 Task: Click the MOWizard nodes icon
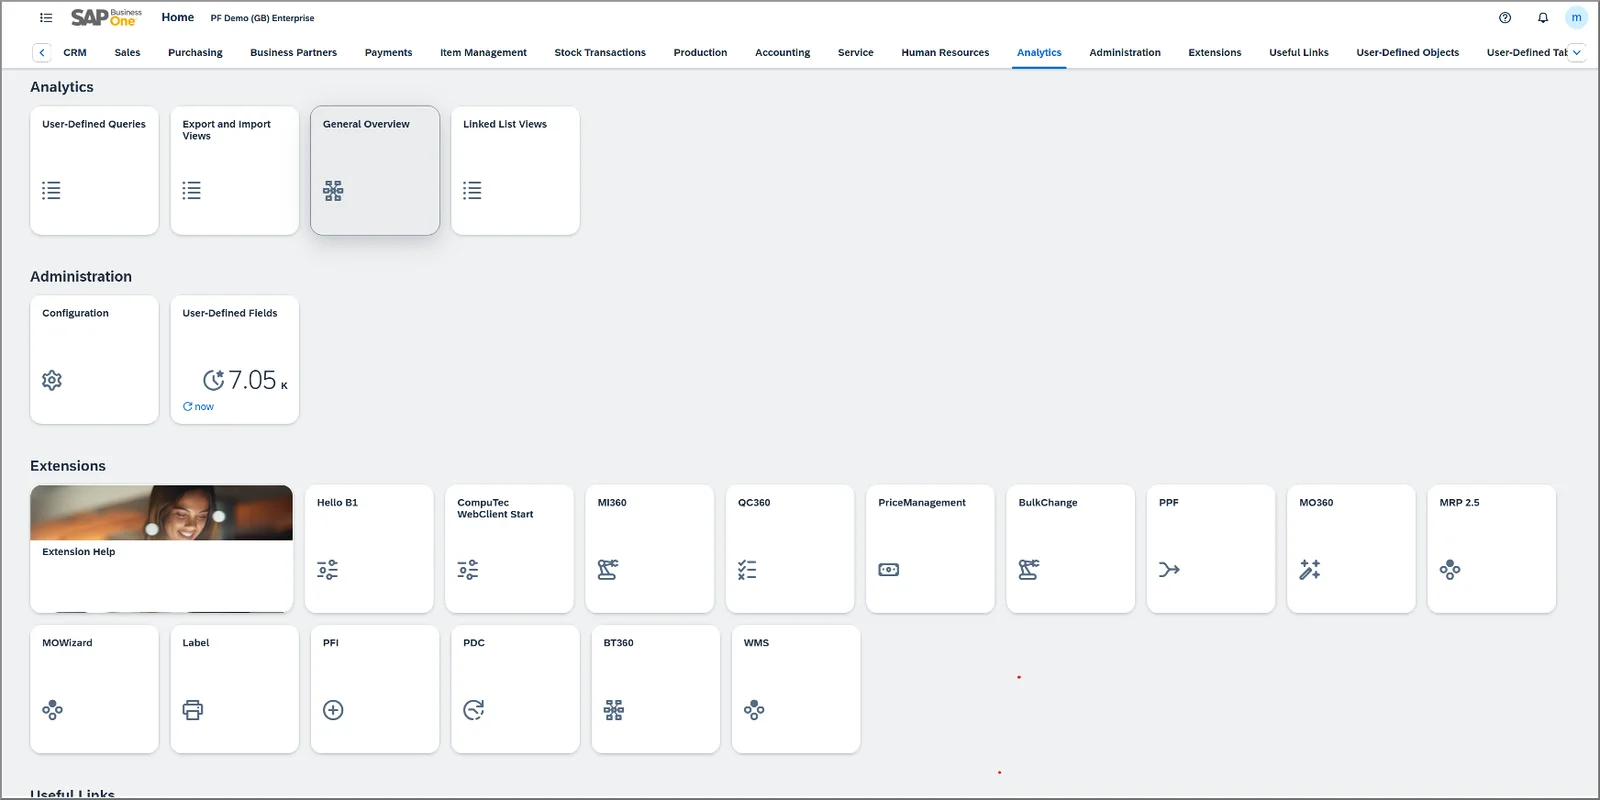tap(52, 710)
